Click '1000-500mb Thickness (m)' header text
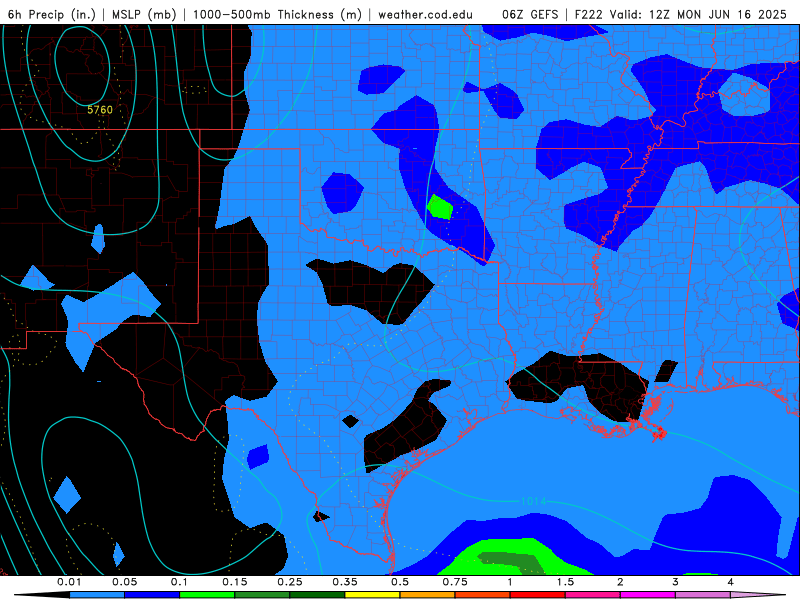This screenshot has width=800, height=600. [x=277, y=14]
